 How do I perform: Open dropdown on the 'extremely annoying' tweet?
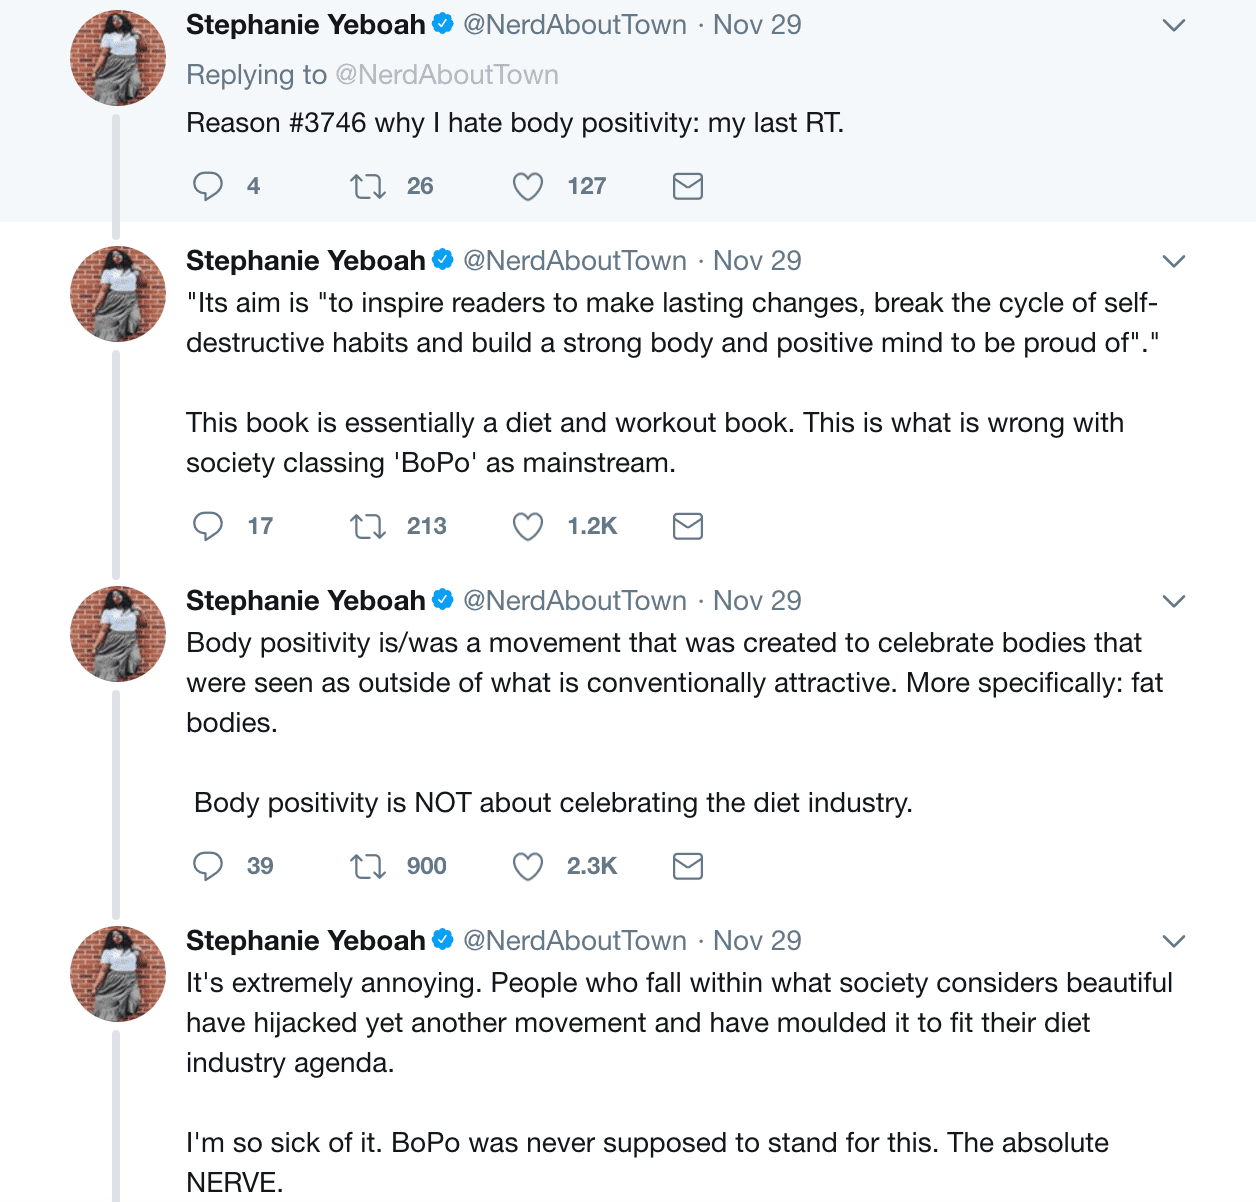tap(1174, 941)
